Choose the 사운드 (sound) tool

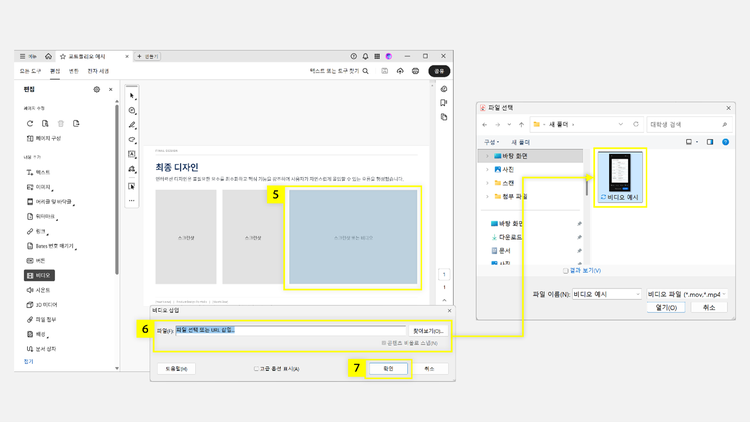coord(38,290)
